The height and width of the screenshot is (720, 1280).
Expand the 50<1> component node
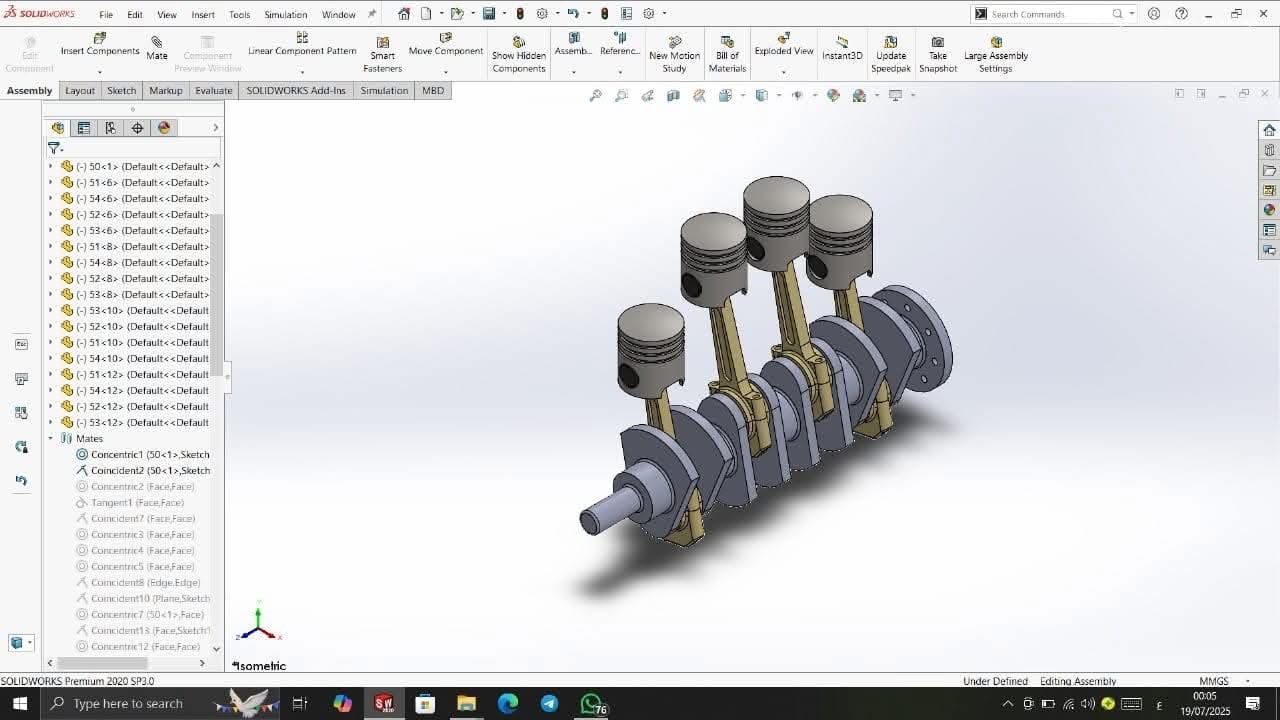[51, 166]
